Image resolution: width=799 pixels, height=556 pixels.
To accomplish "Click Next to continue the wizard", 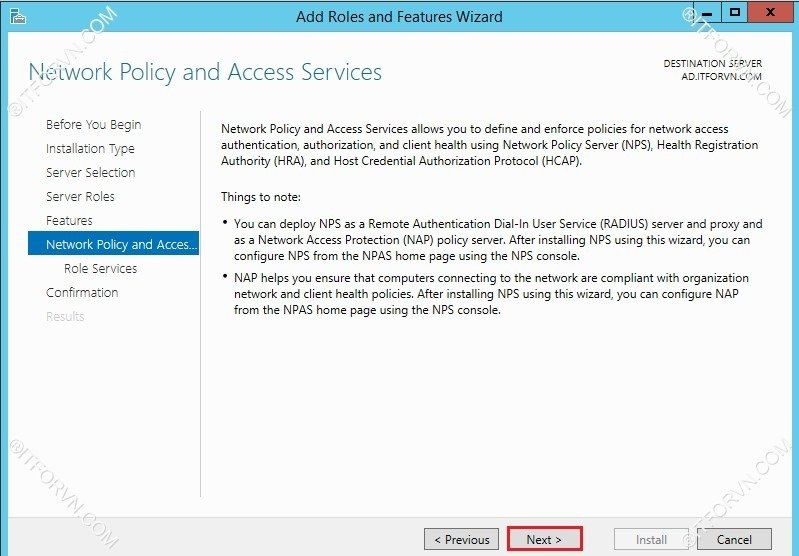I will point(544,540).
